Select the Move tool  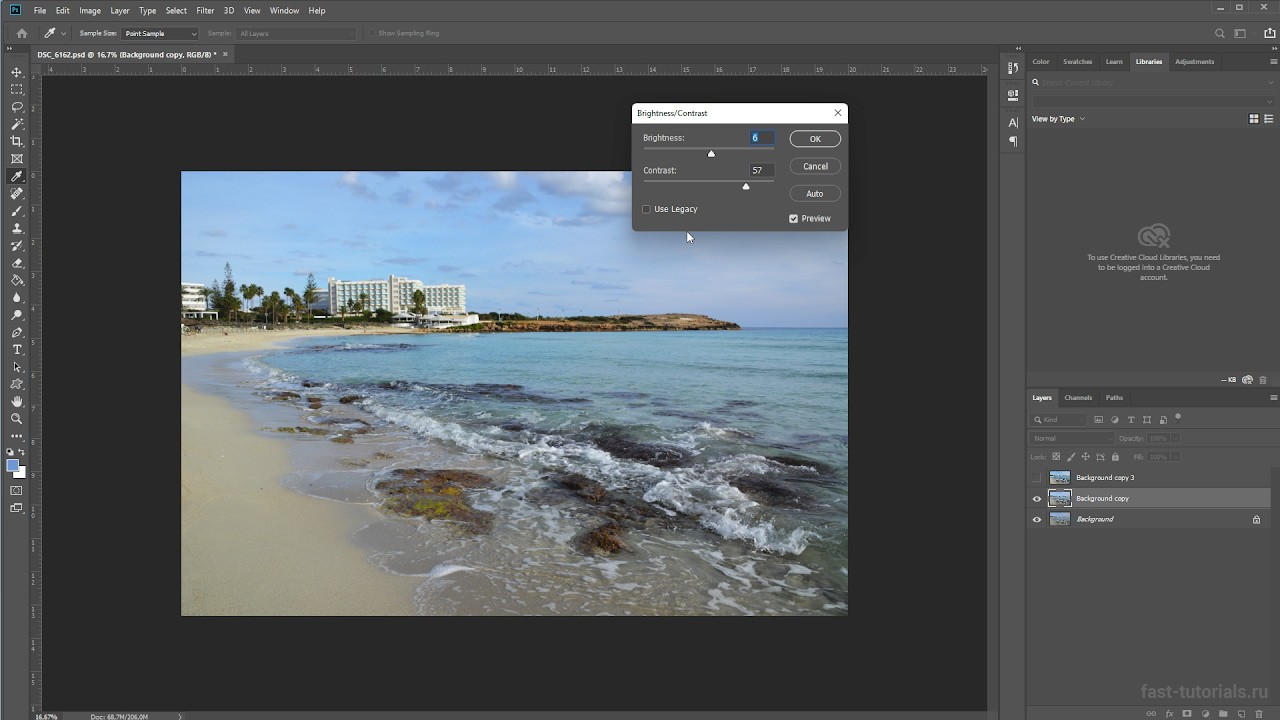pyautogui.click(x=17, y=72)
